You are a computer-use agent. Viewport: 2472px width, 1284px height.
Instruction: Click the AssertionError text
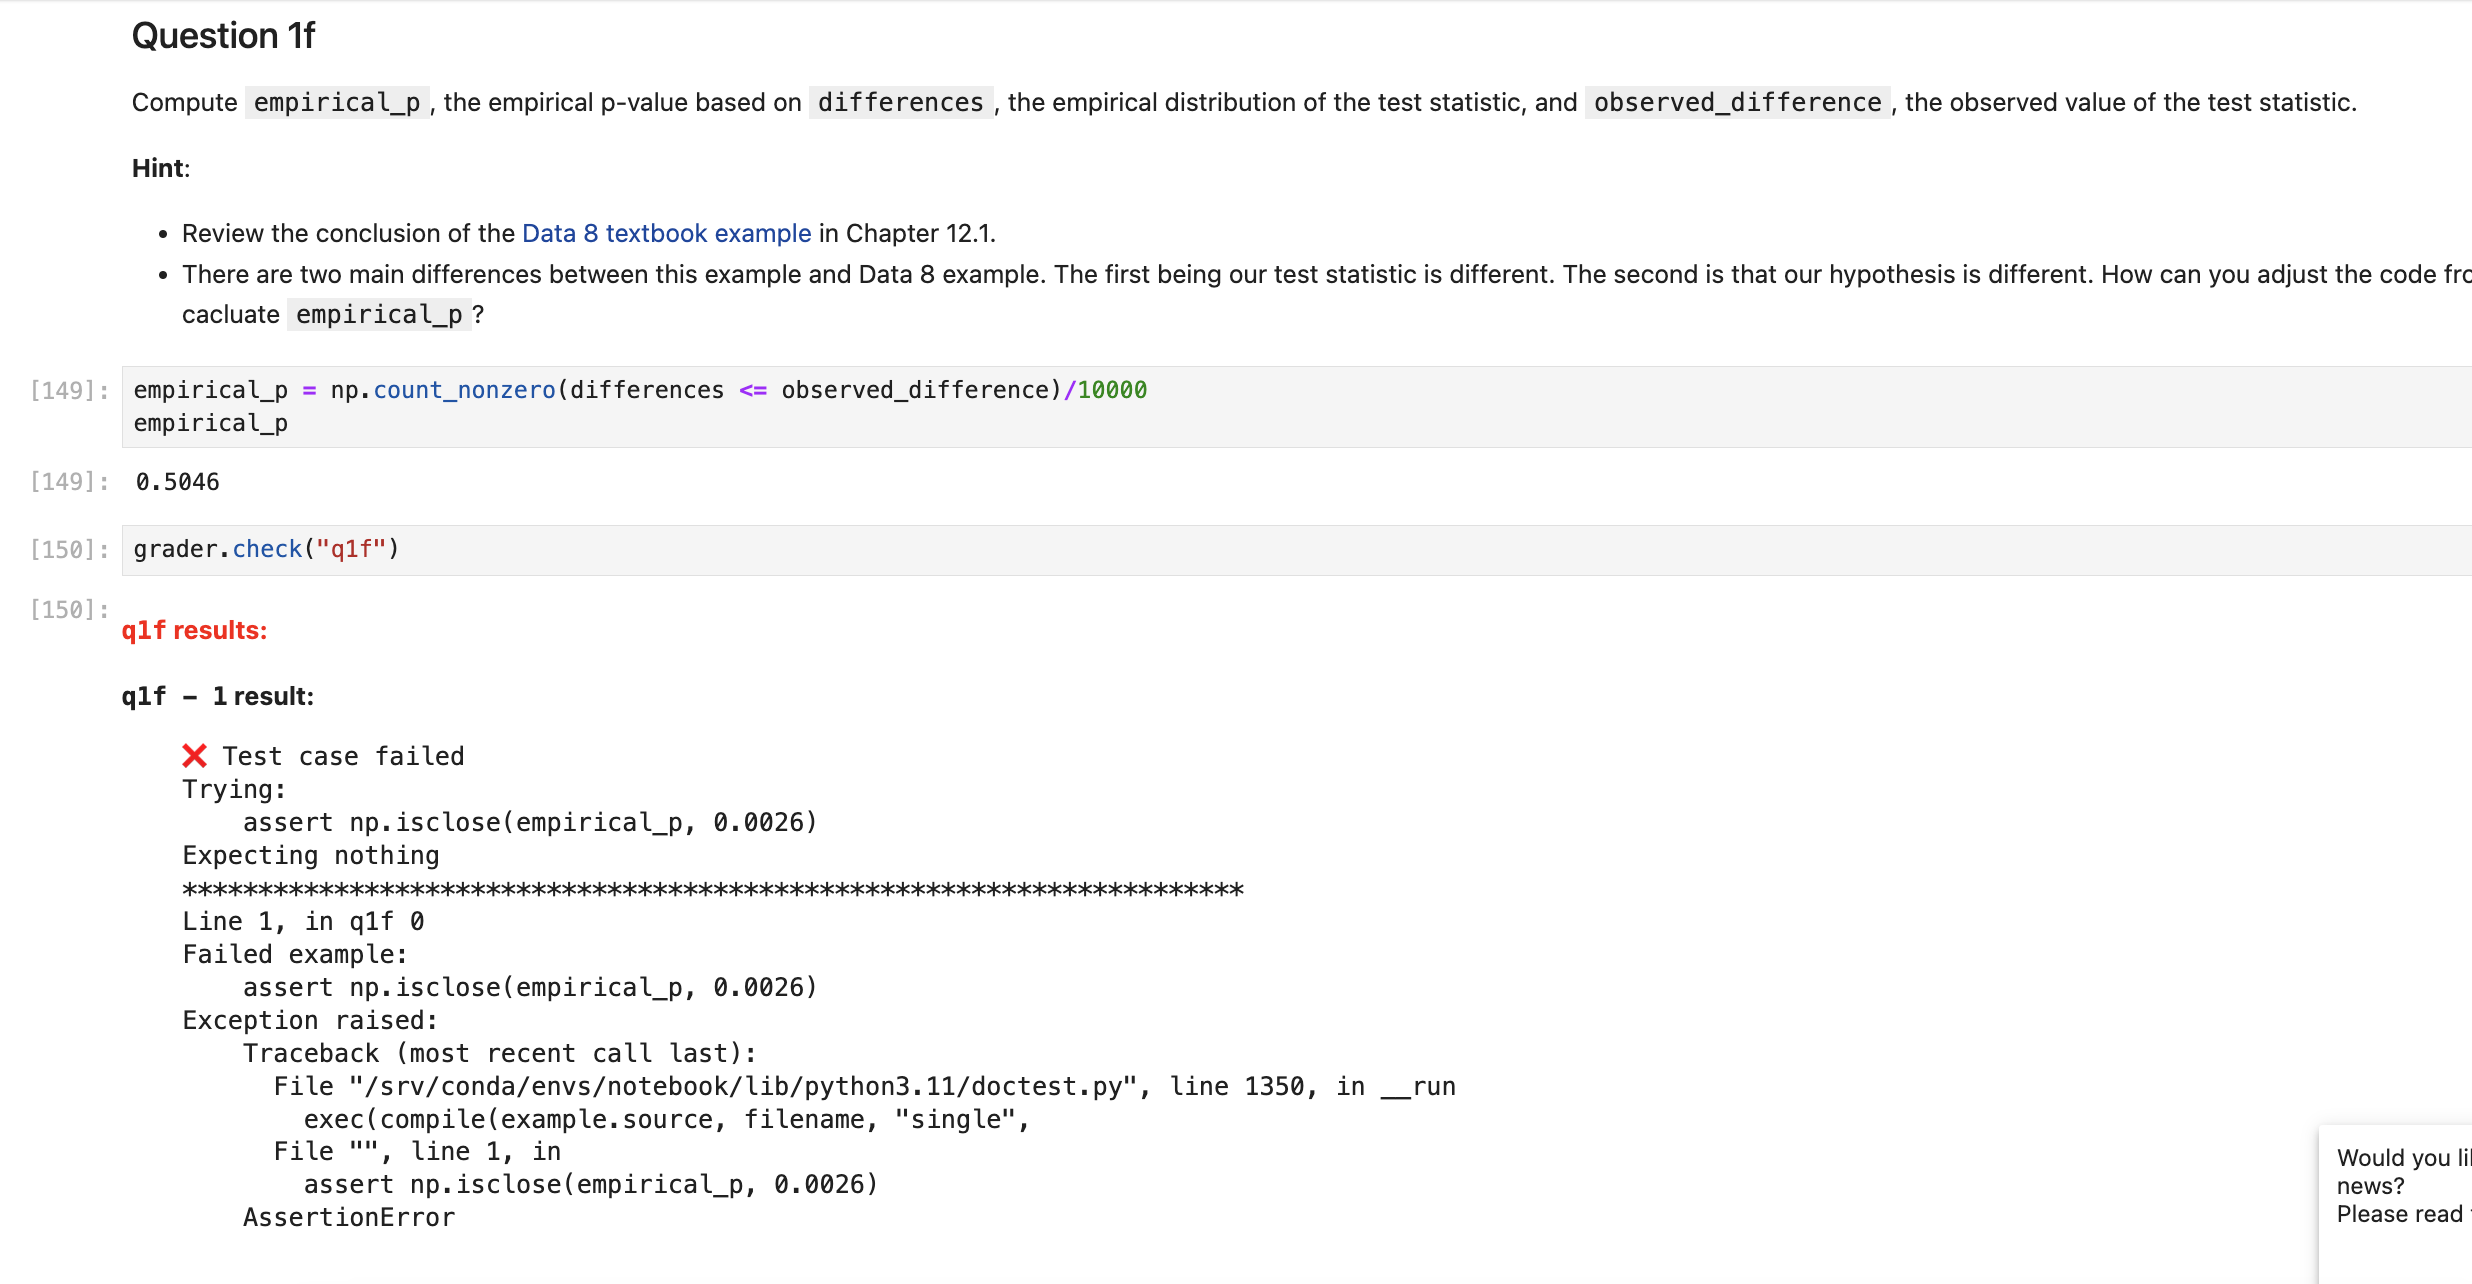[x=349, y=1218]
